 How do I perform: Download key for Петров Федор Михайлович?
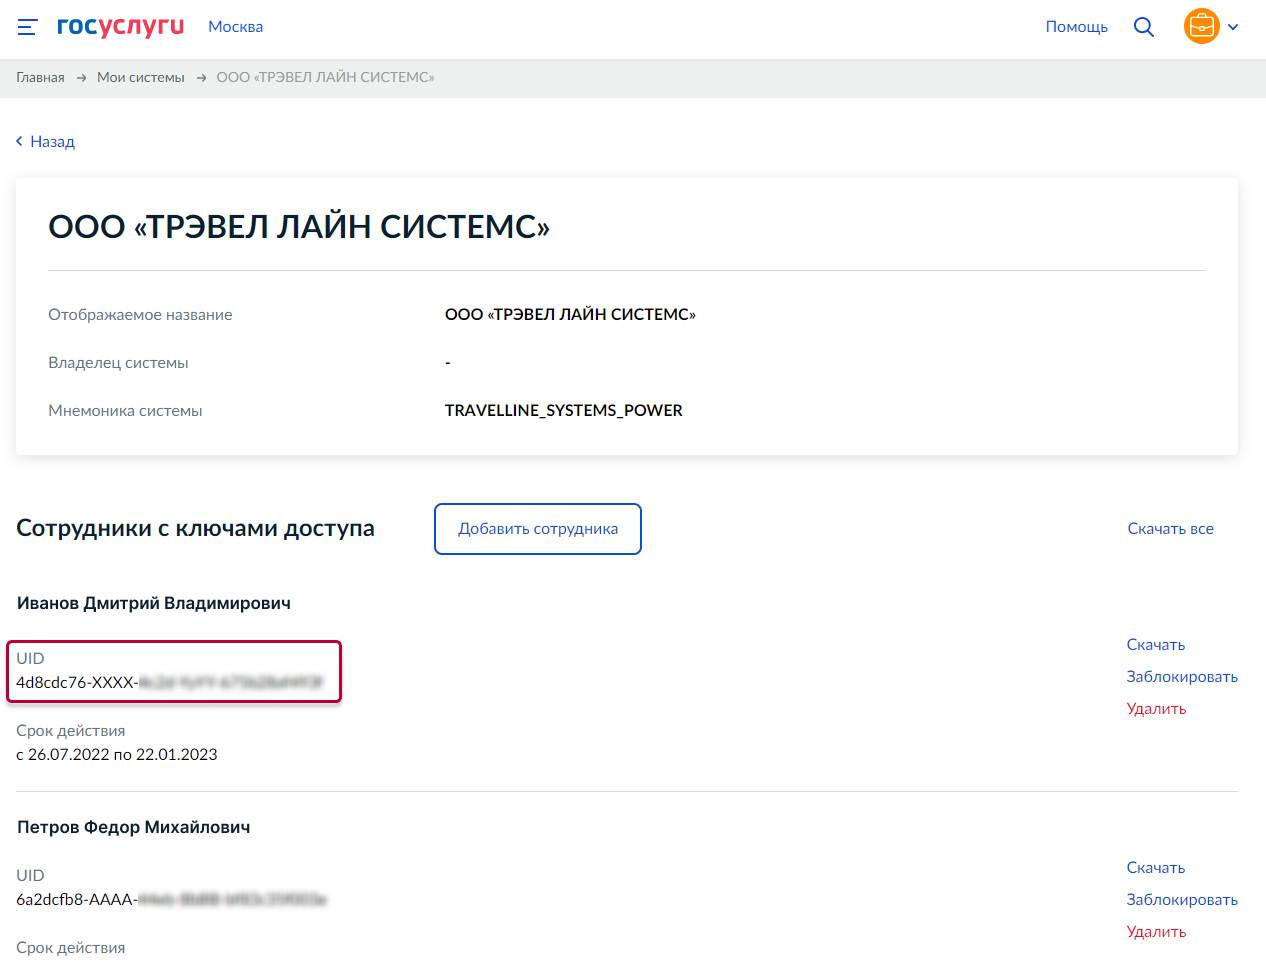[1155, 868]
